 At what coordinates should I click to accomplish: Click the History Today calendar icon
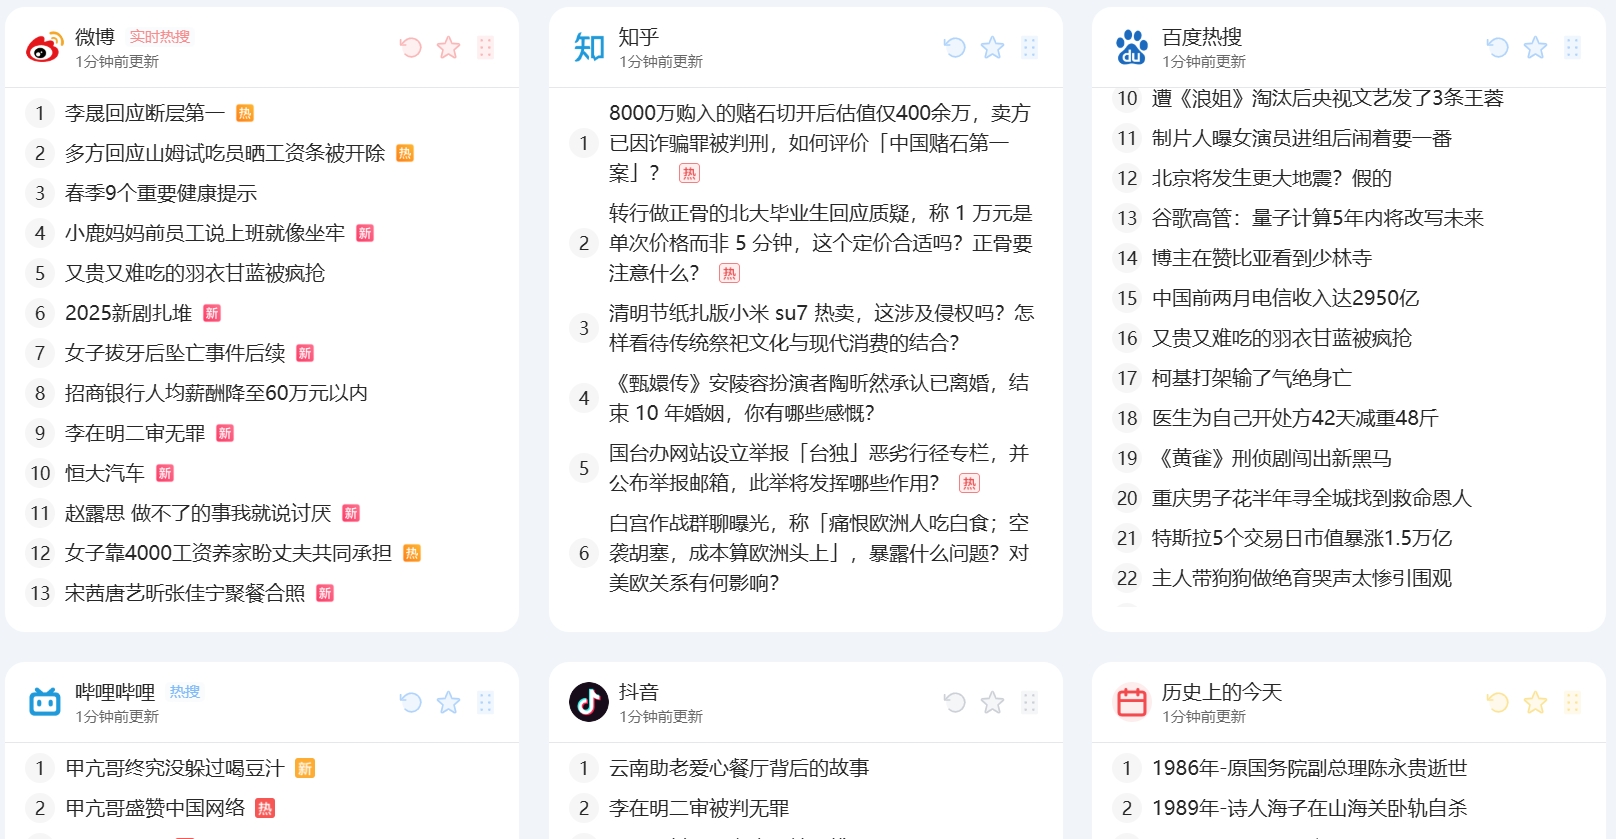(x=1132, y=702)
